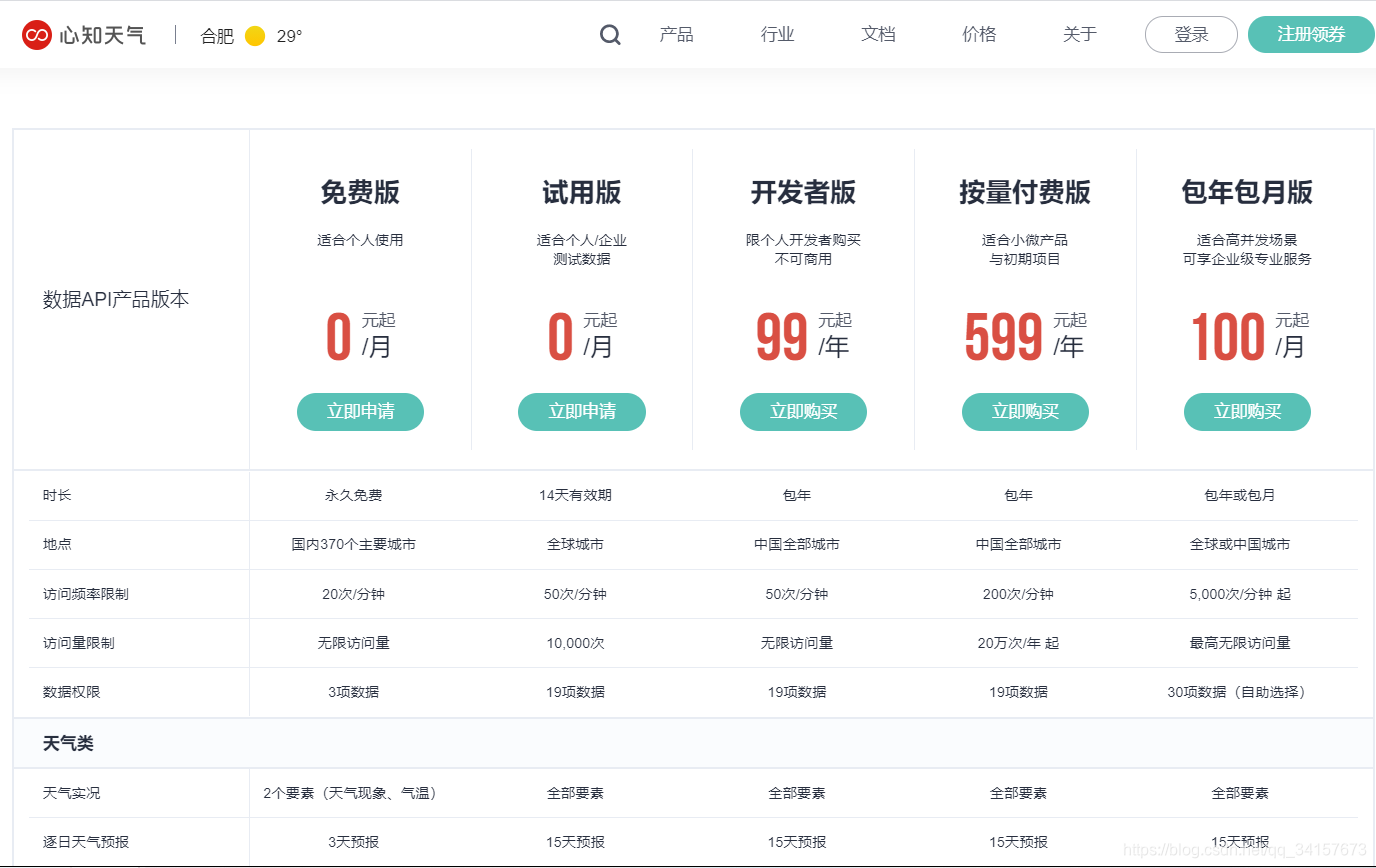Click the 5,000次/分钟 起 cell

pos(1240,594)
